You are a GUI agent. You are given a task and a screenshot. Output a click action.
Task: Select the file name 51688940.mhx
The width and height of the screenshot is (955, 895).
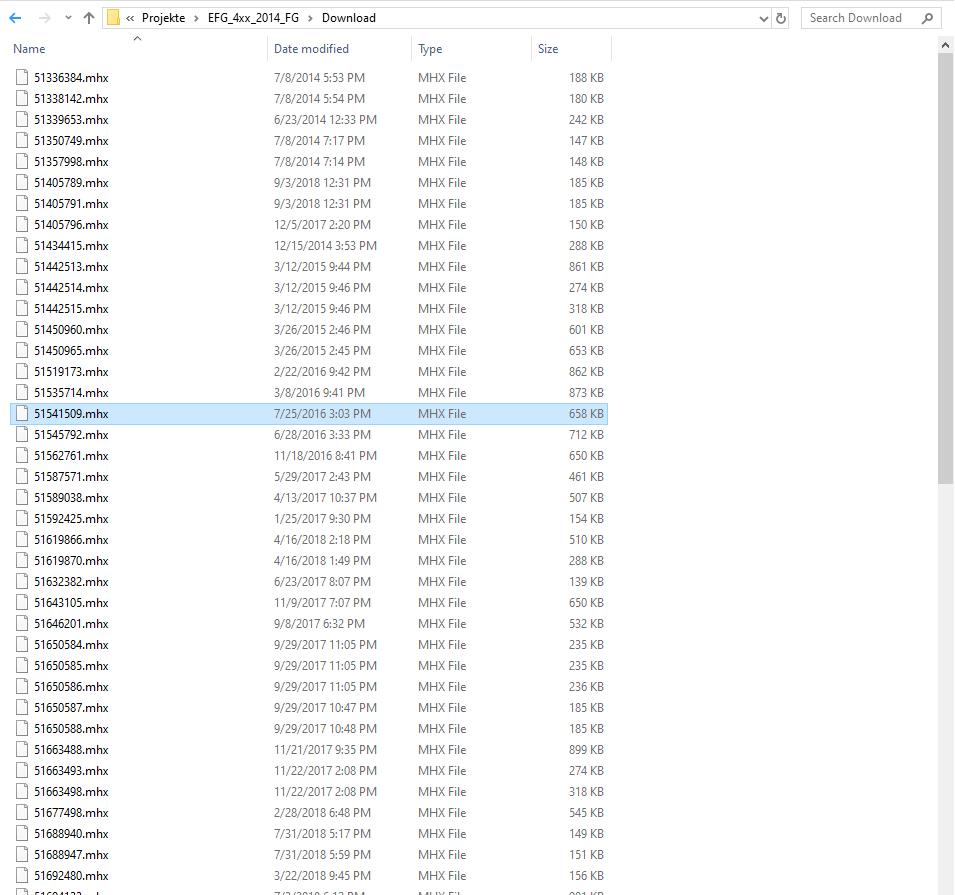[71, 834]
